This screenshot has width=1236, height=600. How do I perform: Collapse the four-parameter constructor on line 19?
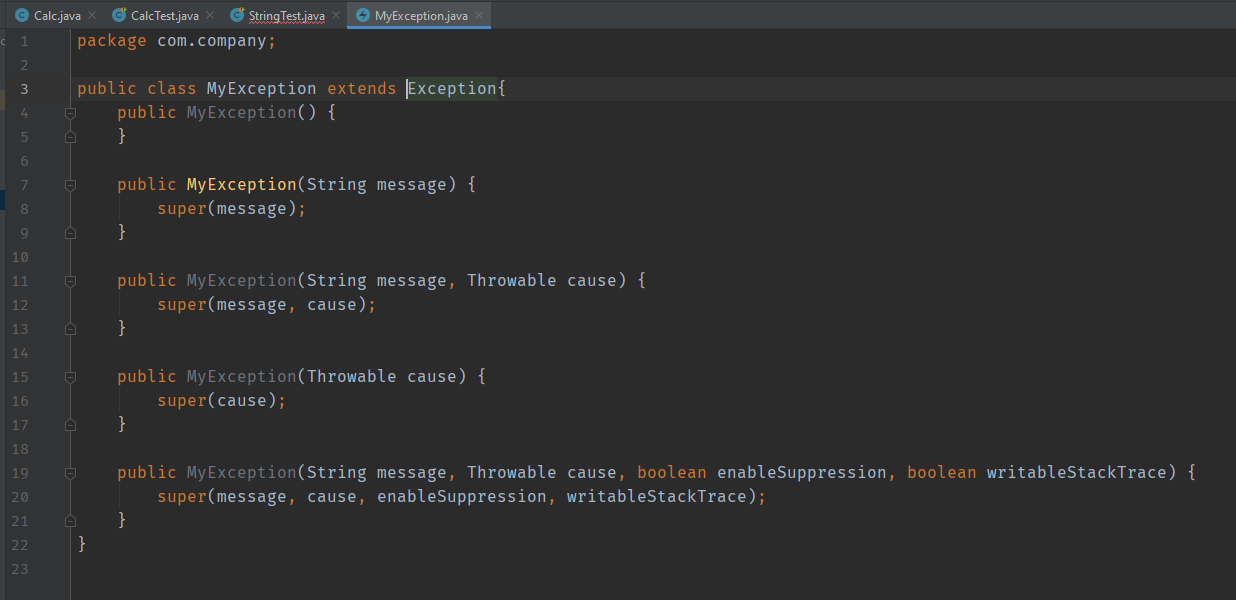pyautogui.click(x=70, y=473)
